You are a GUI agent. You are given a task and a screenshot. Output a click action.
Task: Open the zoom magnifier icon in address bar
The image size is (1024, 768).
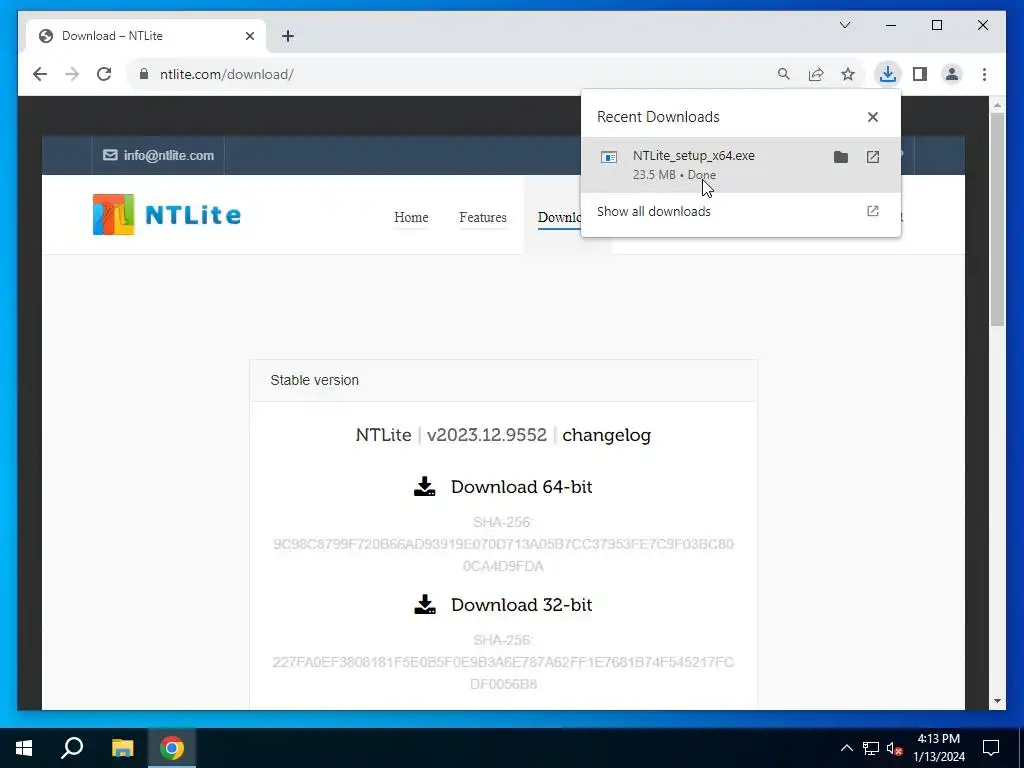pos(784,74)
